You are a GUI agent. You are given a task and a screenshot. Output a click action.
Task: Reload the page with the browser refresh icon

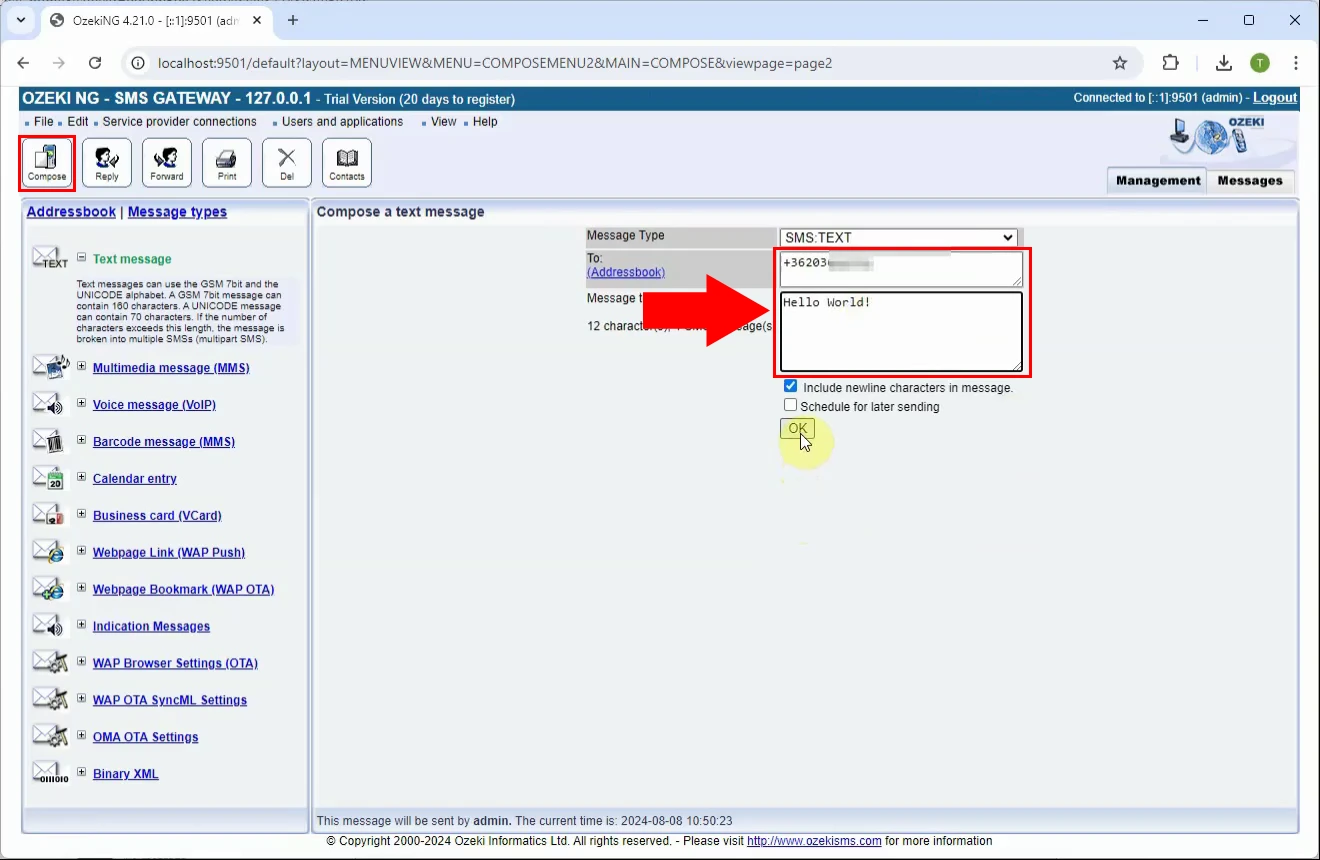(x=95, y=63)
